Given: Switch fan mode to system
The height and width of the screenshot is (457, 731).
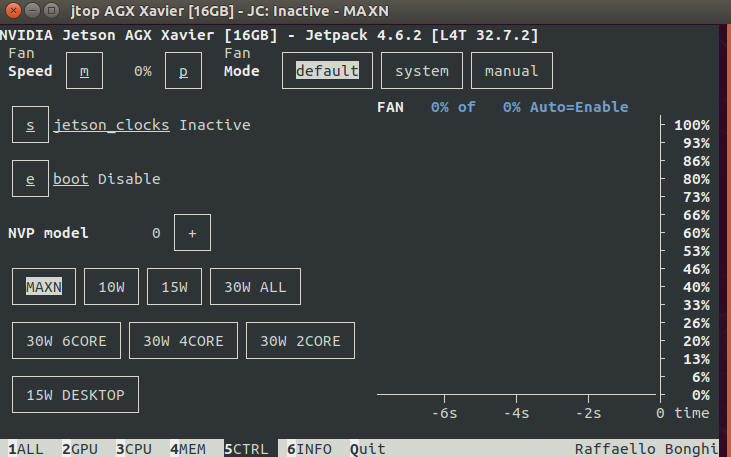Looking at the screenshot, I should tap(422, 71).
